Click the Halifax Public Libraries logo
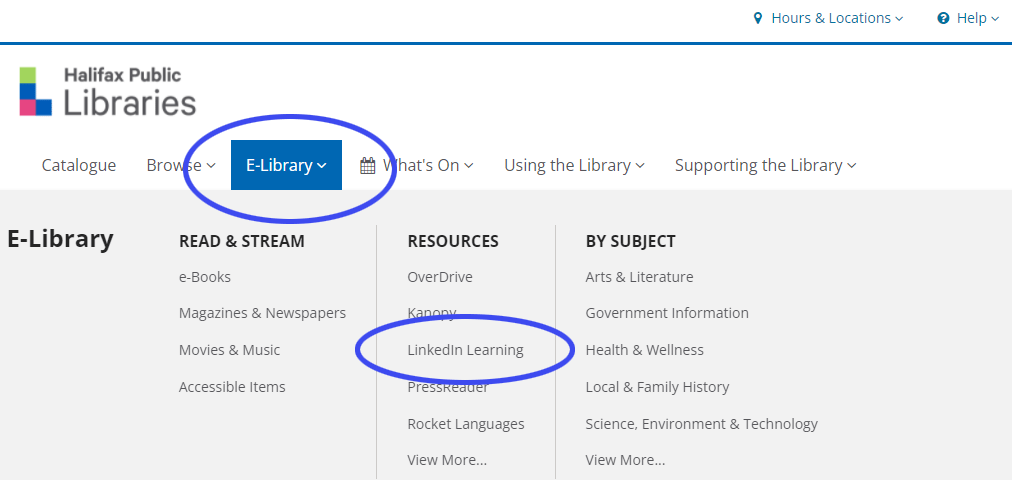 (108, 91)
